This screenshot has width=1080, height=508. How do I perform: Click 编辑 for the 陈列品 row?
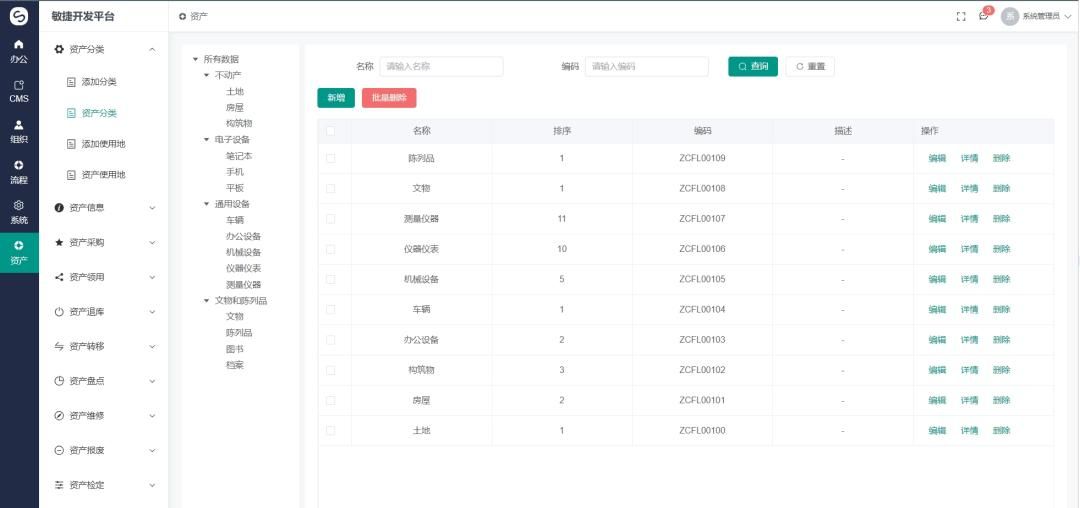[937, 158]
